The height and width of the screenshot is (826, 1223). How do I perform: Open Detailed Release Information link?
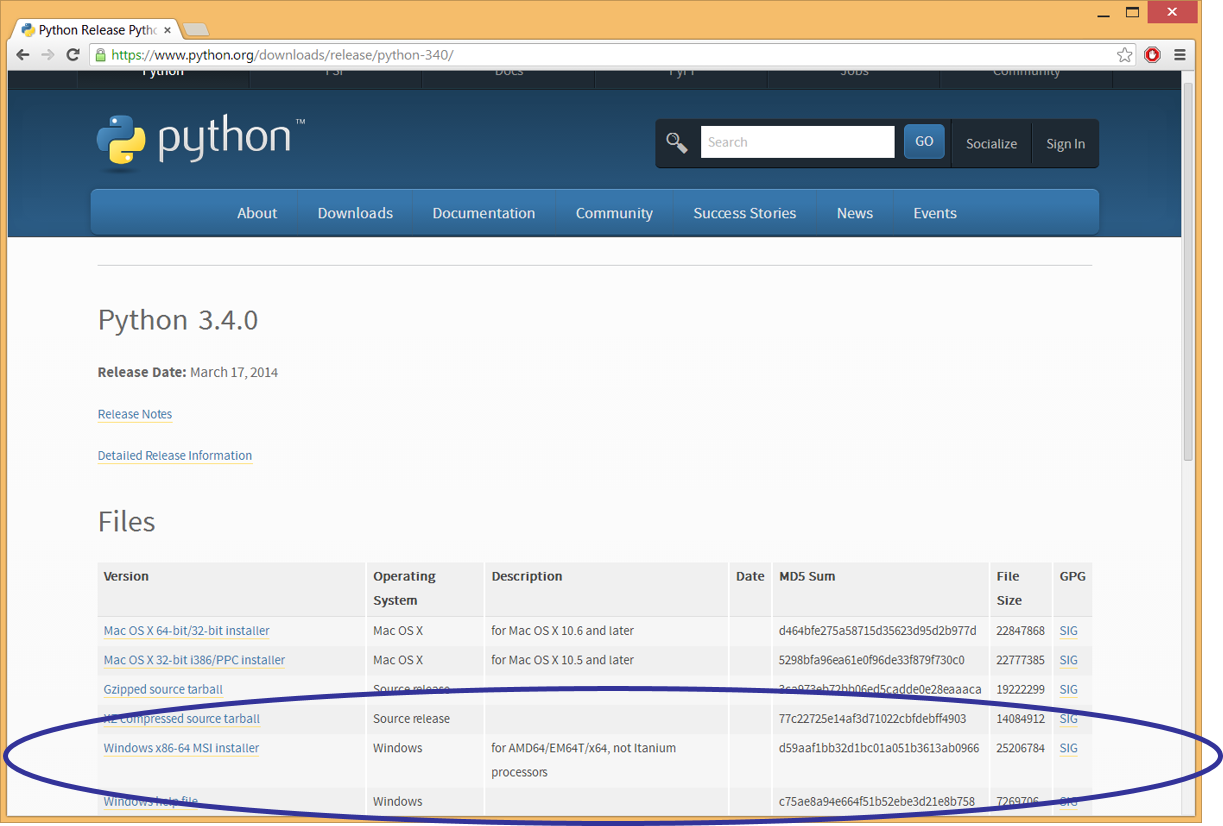175,455
